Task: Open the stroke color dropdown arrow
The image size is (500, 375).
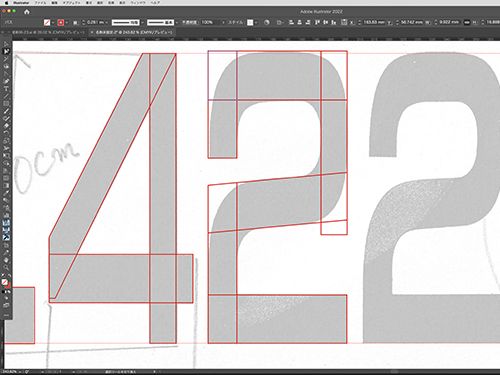Action: click(x=67, y=22)
